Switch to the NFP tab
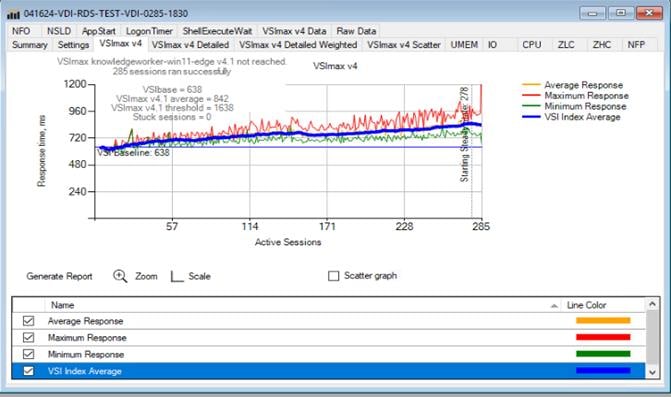Screen dimensions: 671x397 coord(636,45)
